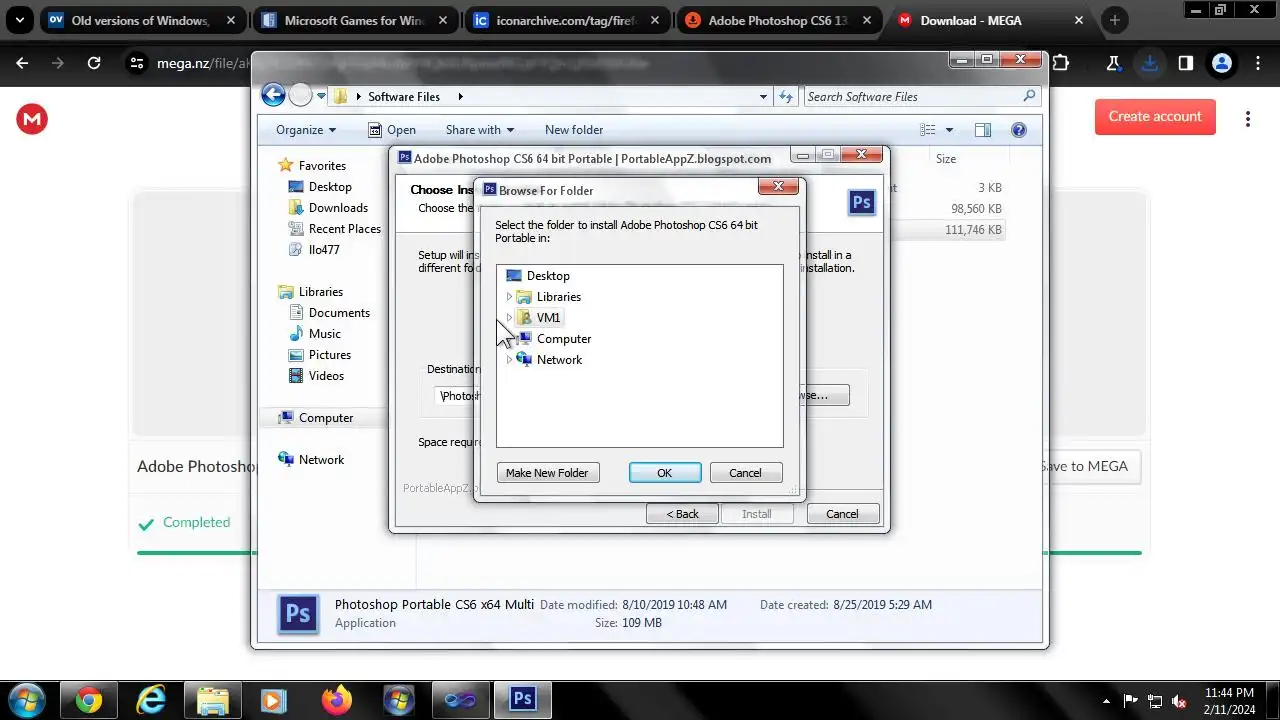The image size is (1280, 720).
Task: Click Cancel button in Photoshop installer
Action: [x=841, y=514]
